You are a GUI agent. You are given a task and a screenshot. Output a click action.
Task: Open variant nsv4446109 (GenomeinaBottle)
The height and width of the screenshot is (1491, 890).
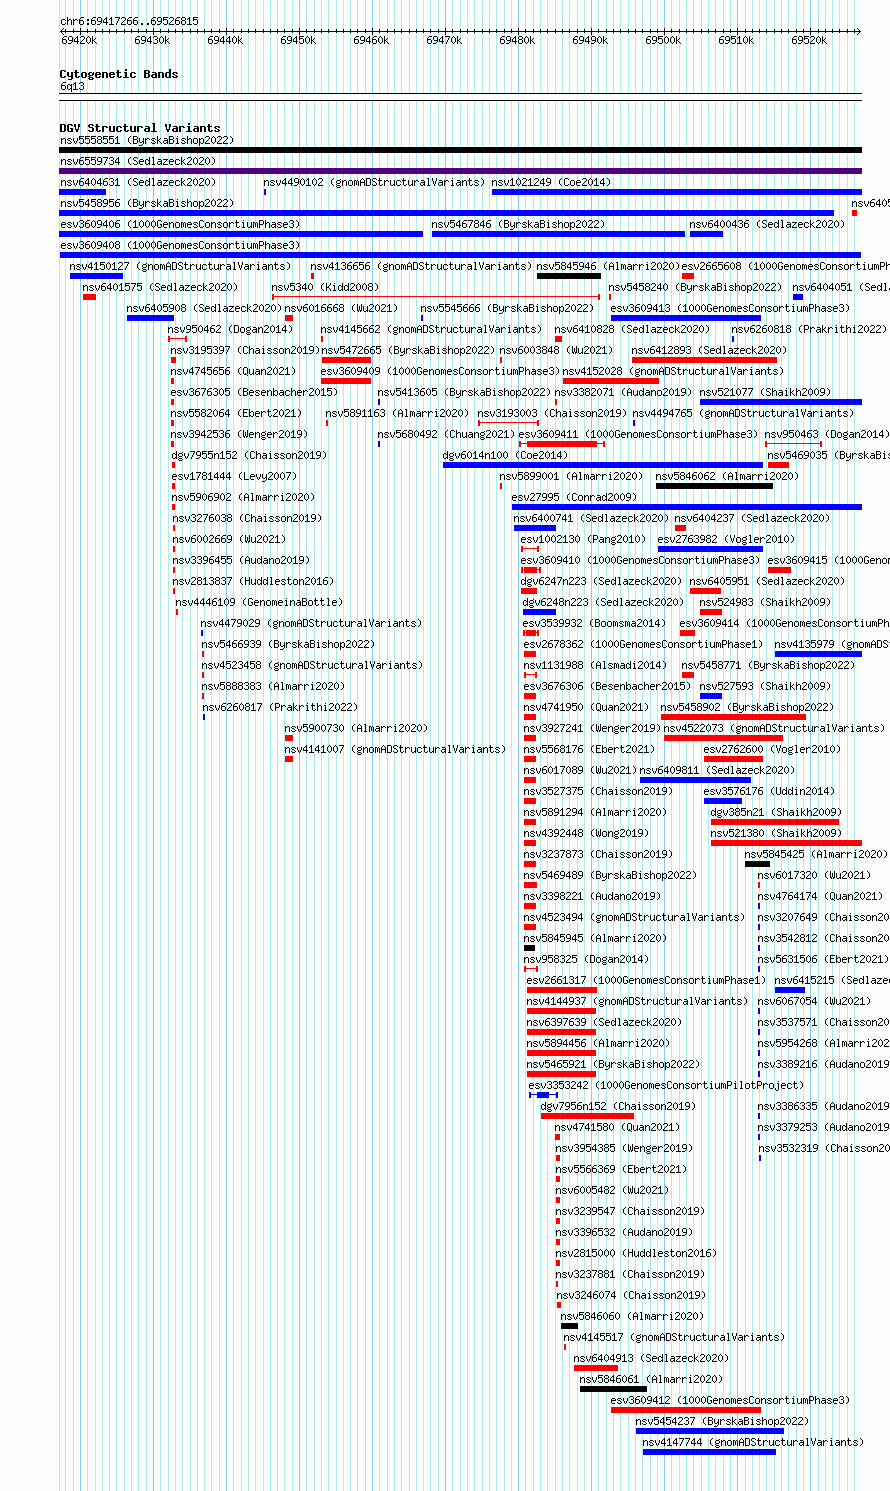click(x=259, y=603)
